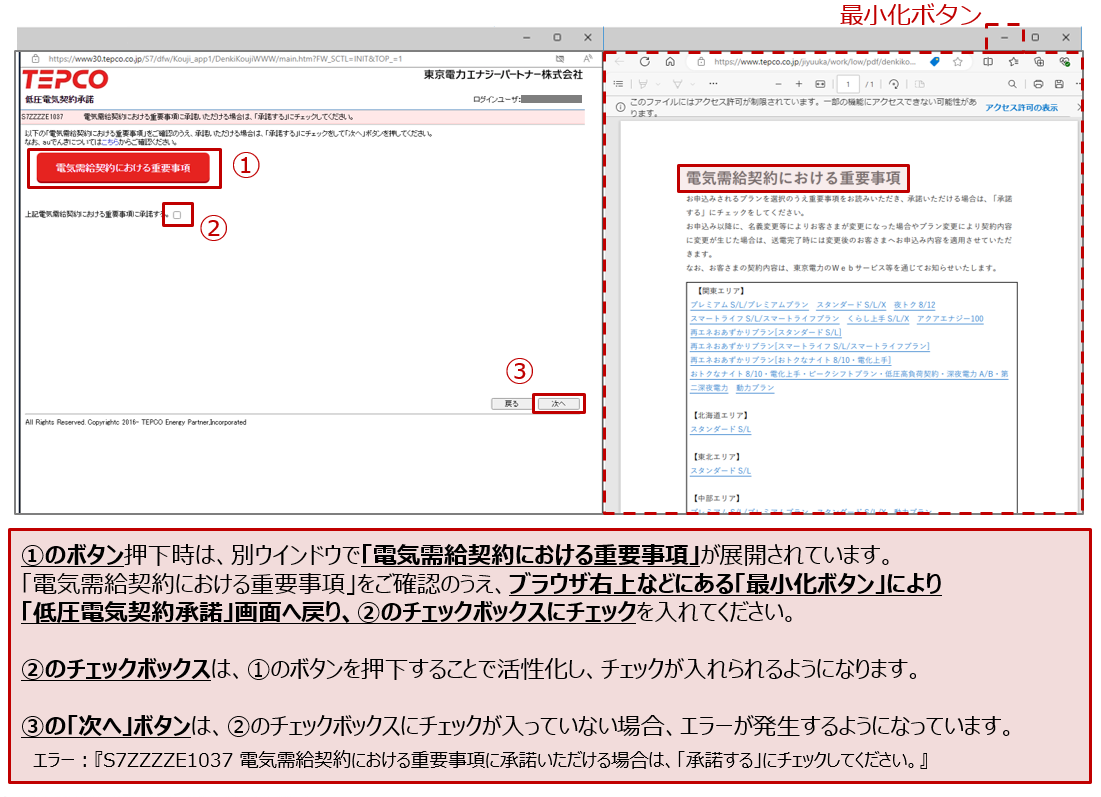Viewport: 1101px width, 797px height.
Task: Click the TEPCO logo in left window
Action: click(65, 79)
